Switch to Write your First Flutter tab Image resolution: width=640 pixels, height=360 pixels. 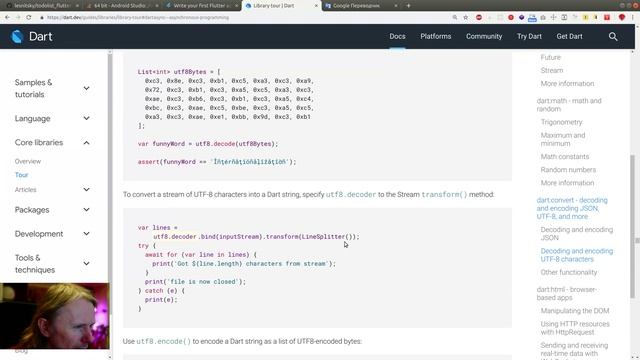point(202,6)
